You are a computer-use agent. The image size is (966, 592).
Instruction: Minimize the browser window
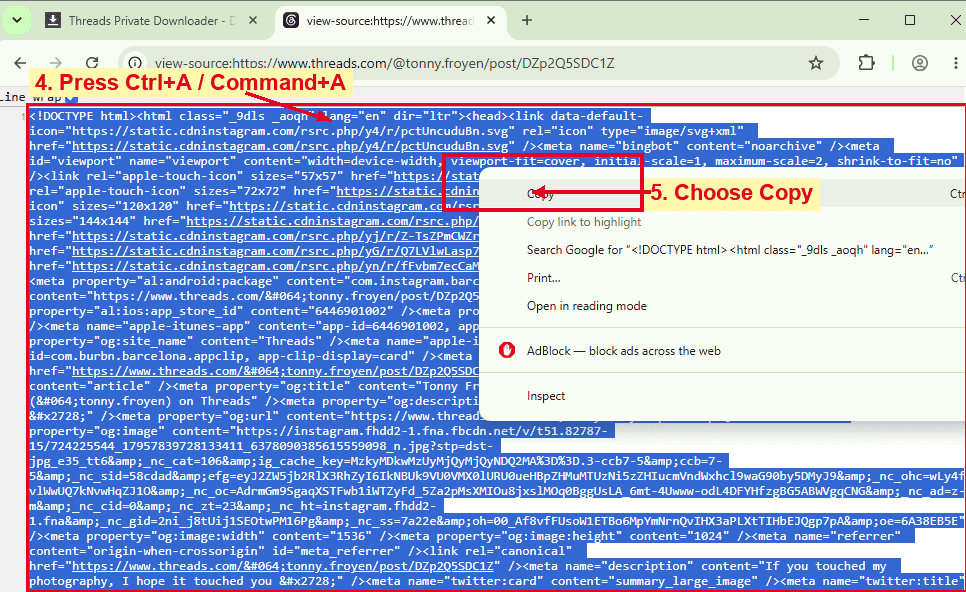point(864,20)
